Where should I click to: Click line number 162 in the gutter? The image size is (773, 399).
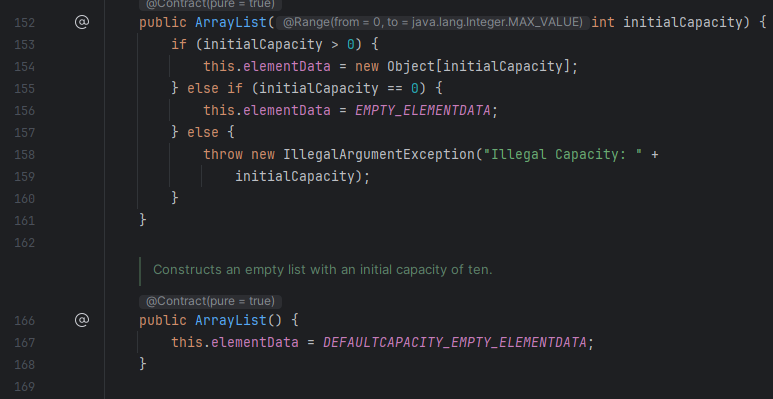(25, 243)
